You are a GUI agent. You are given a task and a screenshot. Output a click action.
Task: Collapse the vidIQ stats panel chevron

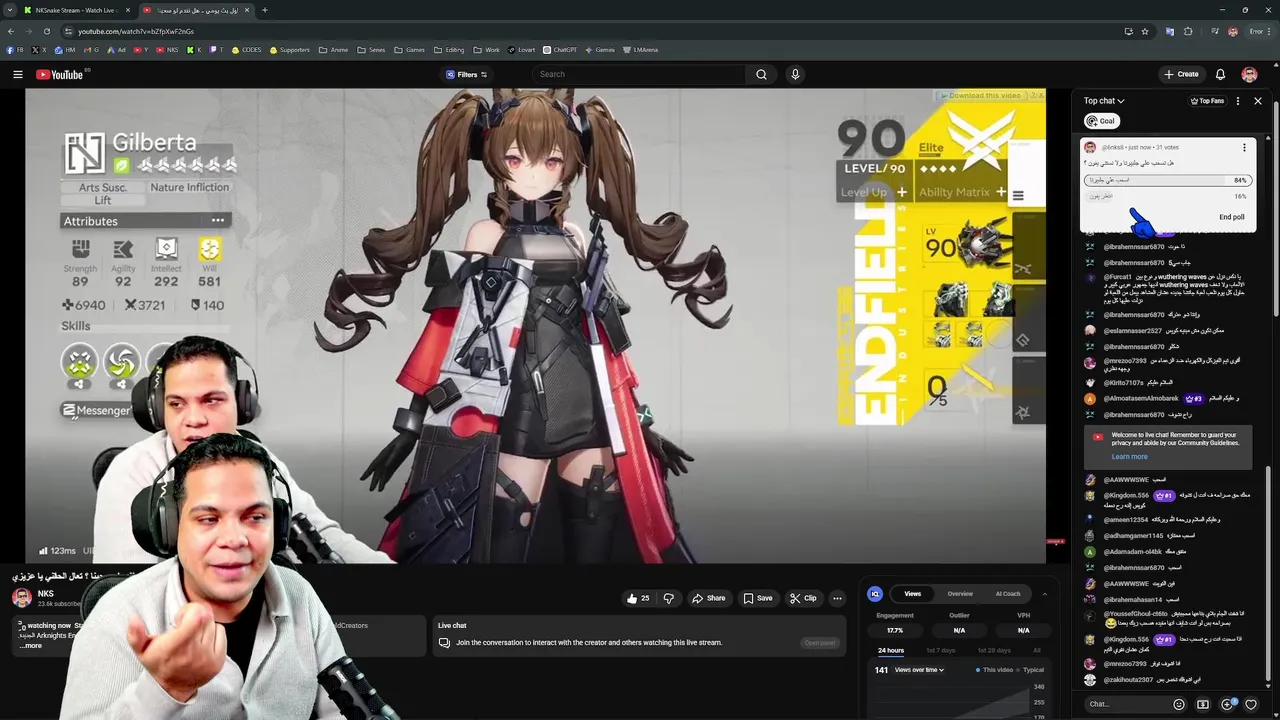click(x=1044, y=594)
